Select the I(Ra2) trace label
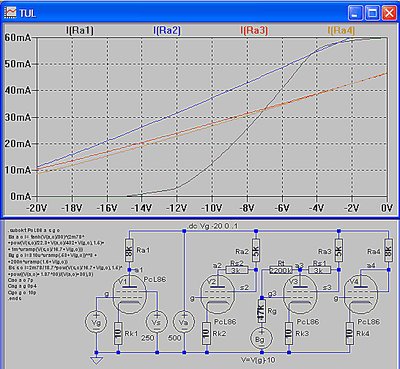This screenshot has height=369, width=400. pos(167,30)
